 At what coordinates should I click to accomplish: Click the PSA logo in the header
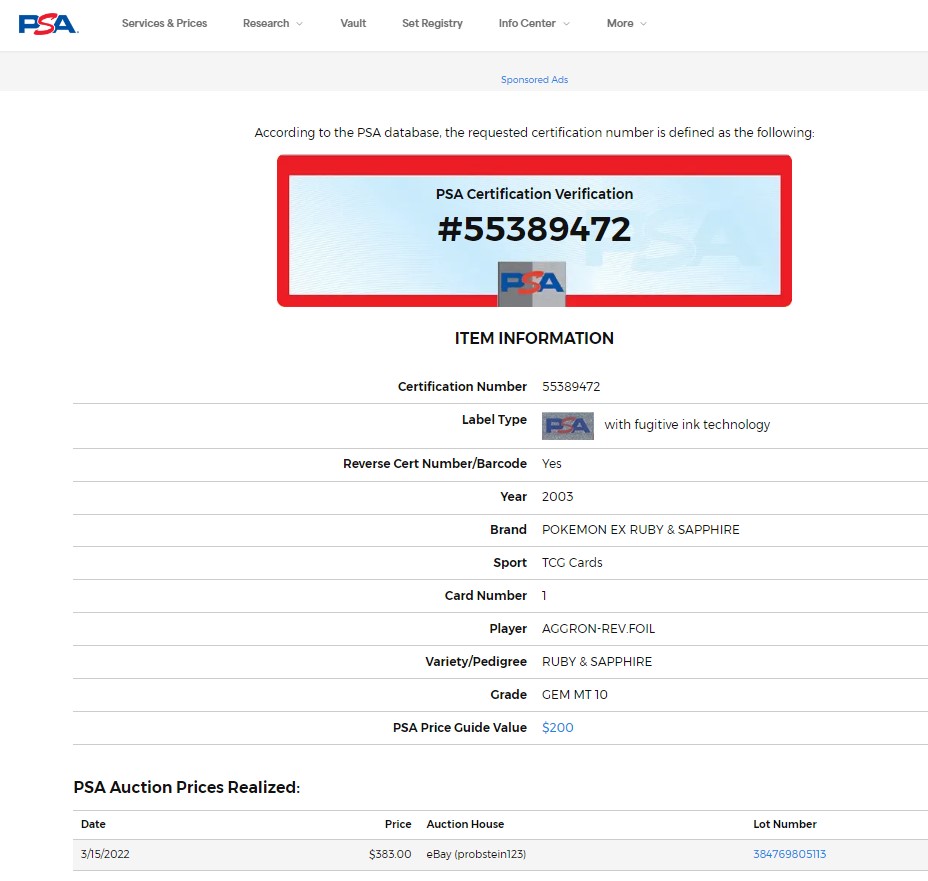tap(48, 24)
